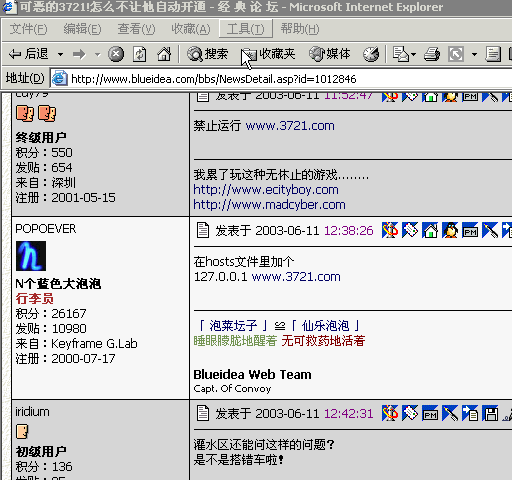
Task: Visit POPOEVER's homepage via house icon
Action: click(430, 230)
